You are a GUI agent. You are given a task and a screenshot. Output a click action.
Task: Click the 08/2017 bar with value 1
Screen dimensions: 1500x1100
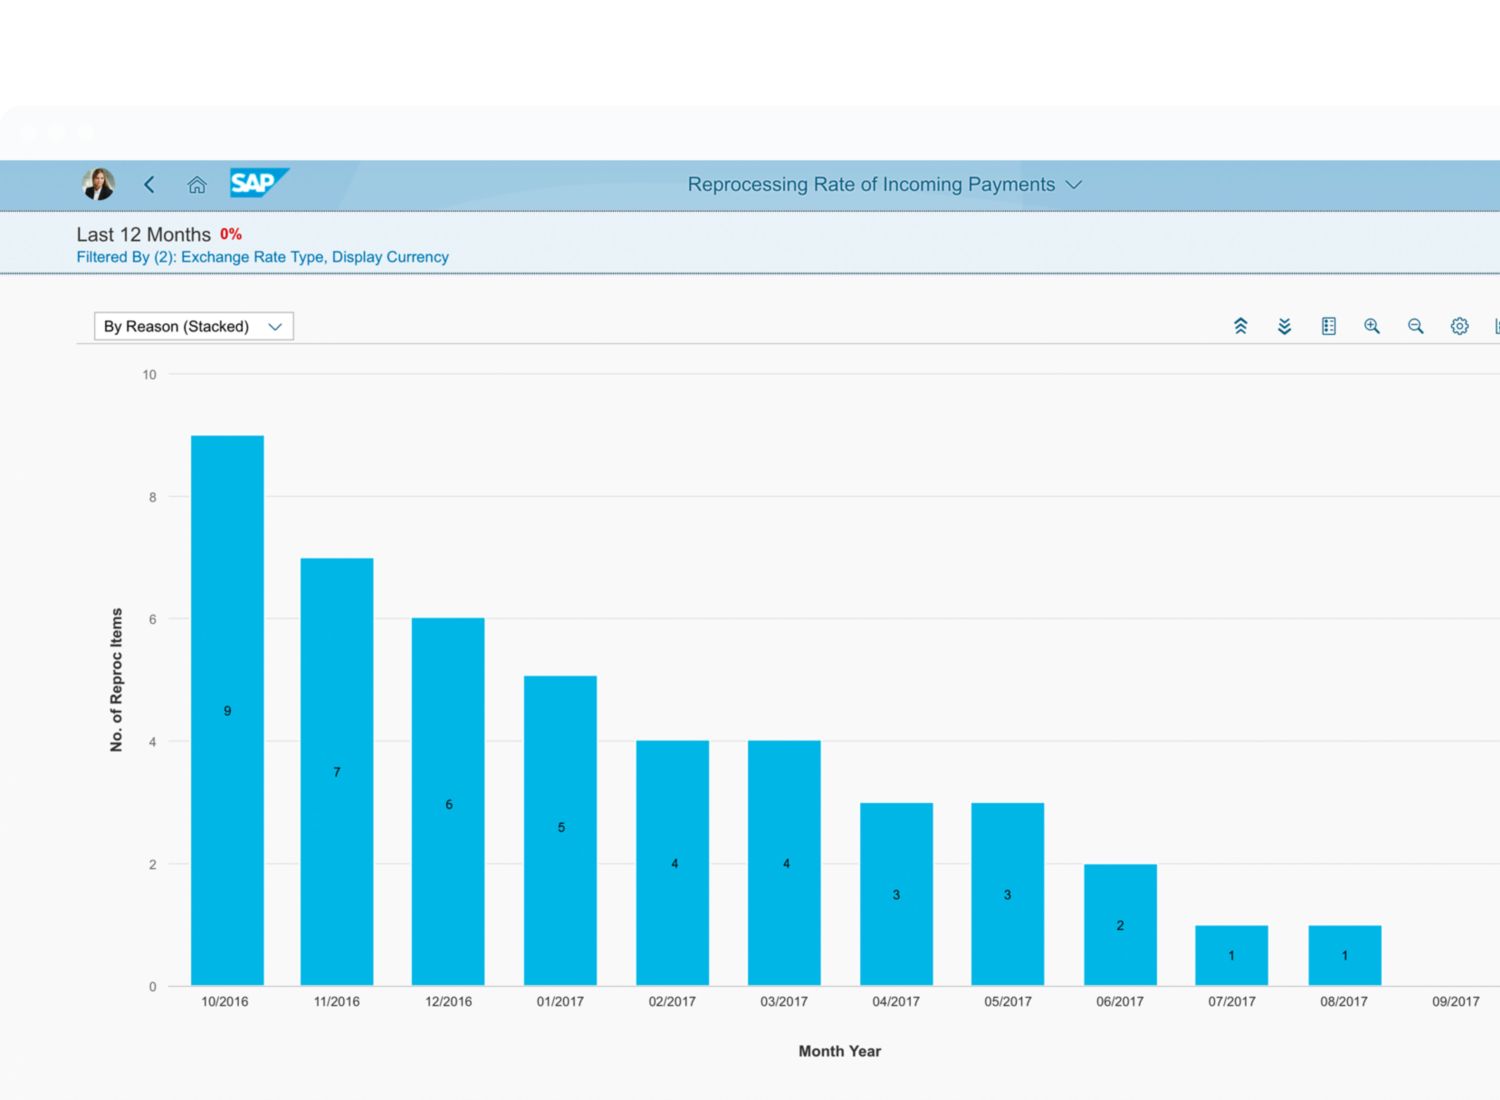[x=1344, y=955]
